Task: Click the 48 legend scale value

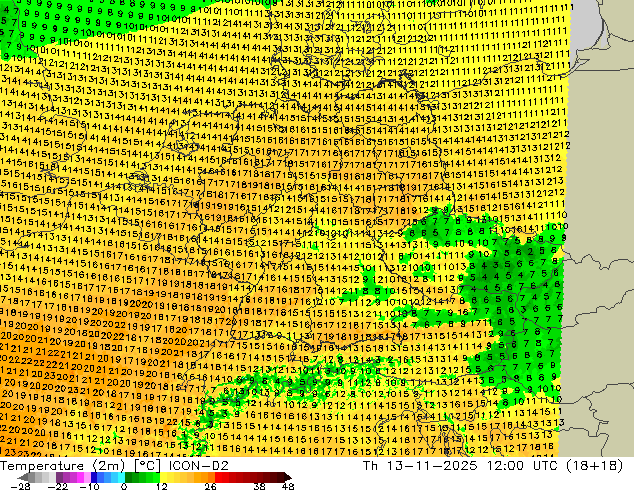Action: tap(288, 486)
